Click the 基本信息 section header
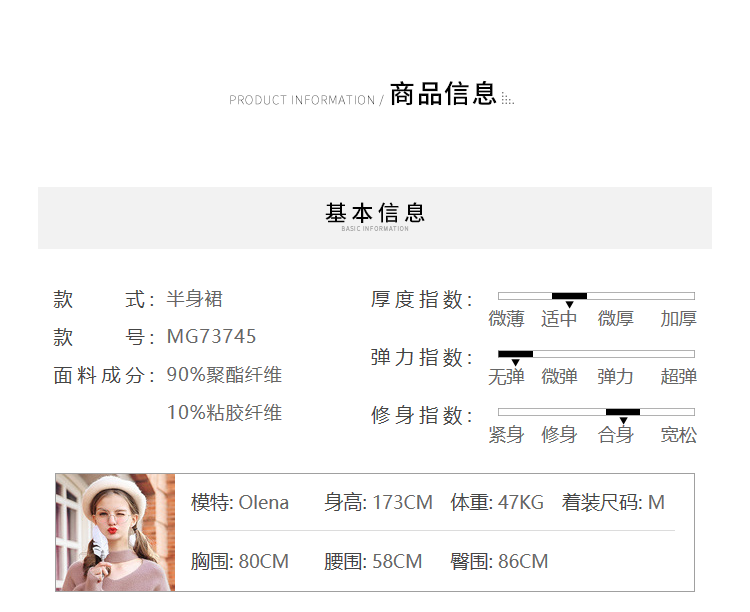The width and height of the screenshot is (750, 612). [x=375, y=213]
